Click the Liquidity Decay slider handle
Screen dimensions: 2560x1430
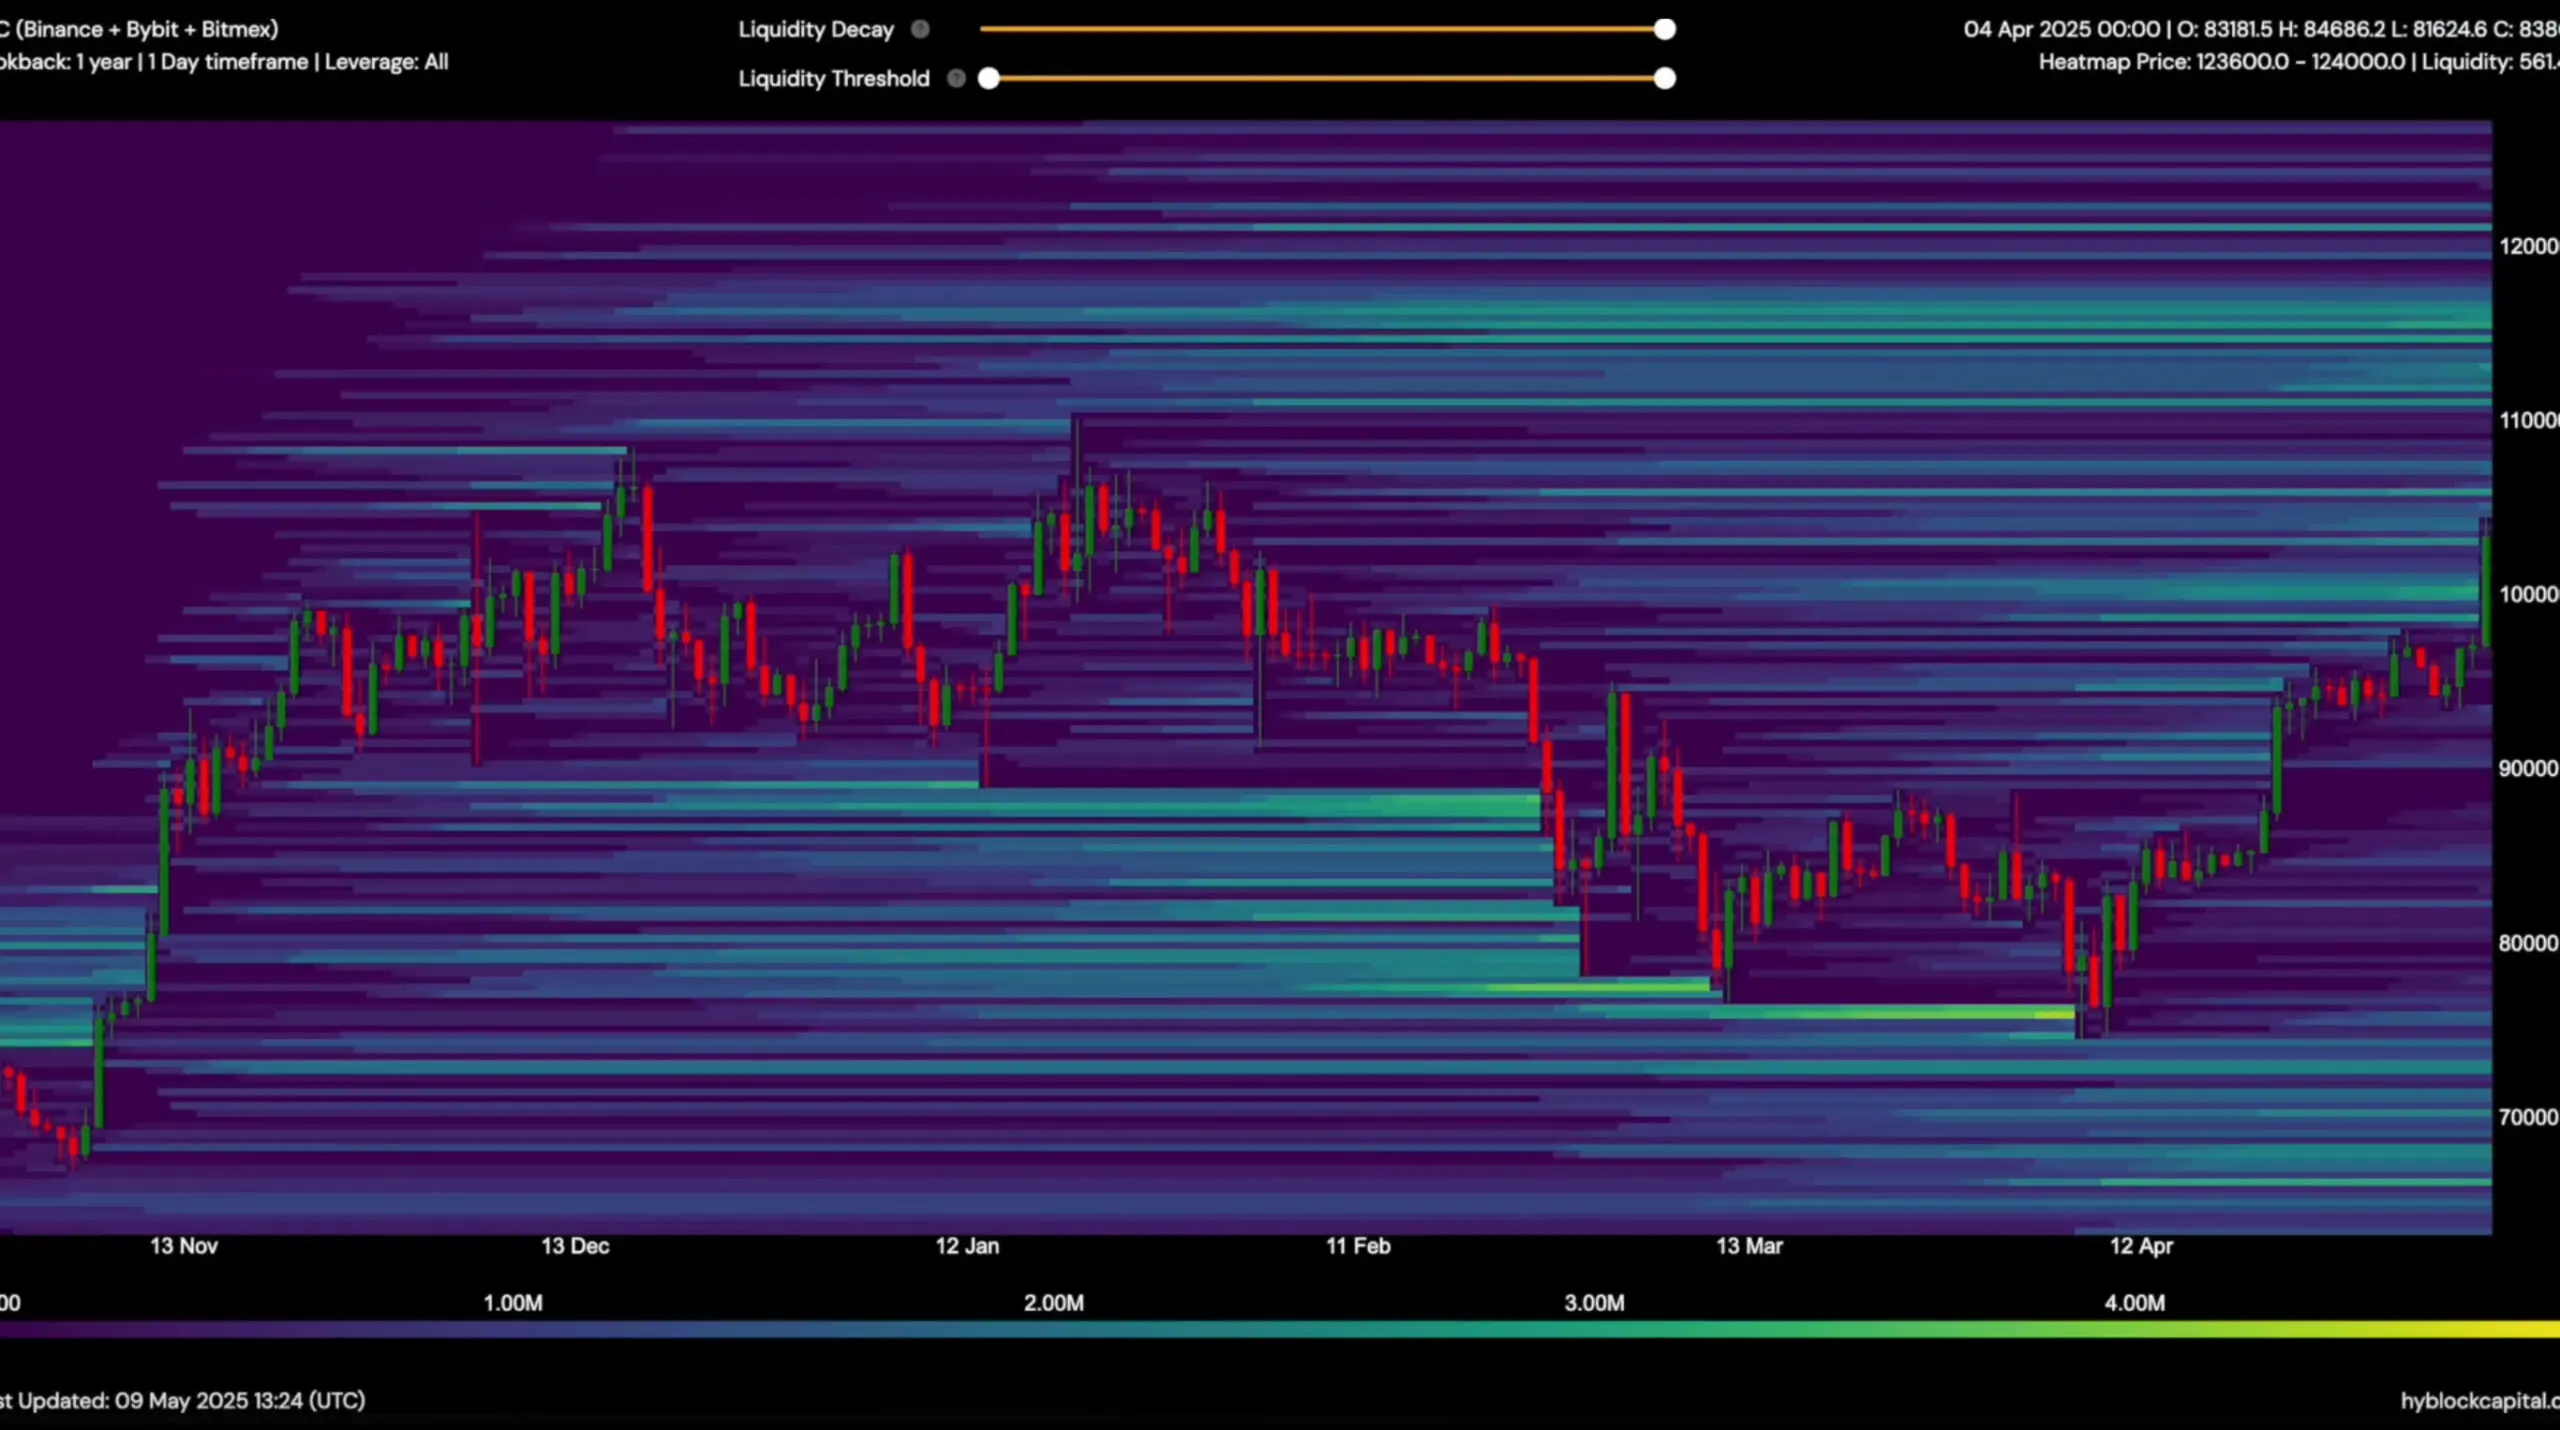pyautogui.click(x=1664, y=29)
